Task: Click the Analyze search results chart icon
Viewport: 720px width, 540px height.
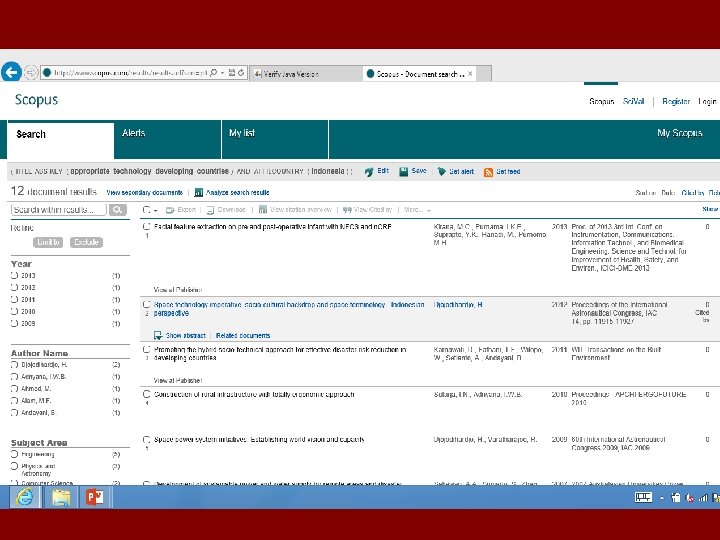Action: [x=198, y=192]
